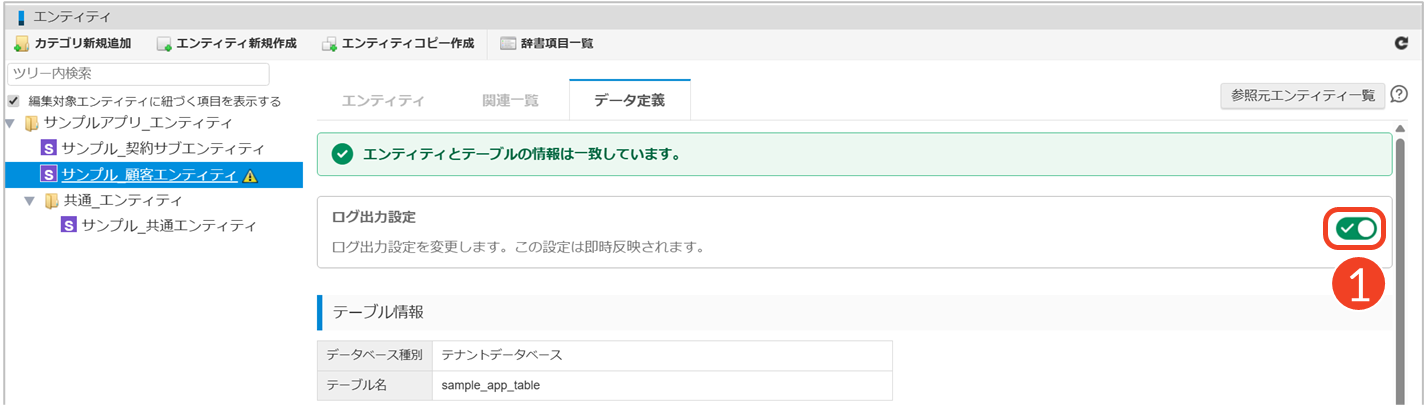Select サンプル_契約サブエンティティ in the tree
The width and height of the screenshot is (1425, 413).
pyautogui.click(x=162, y=149)
